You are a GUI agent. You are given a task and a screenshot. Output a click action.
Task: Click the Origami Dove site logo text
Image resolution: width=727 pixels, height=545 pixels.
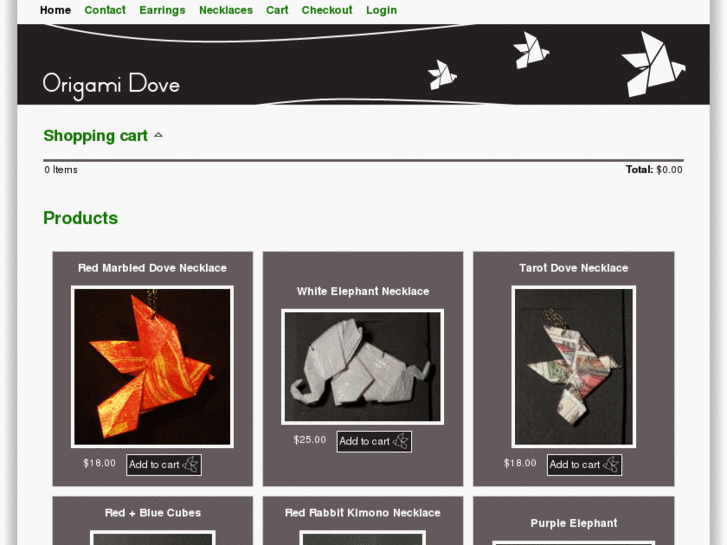point(111,85)
